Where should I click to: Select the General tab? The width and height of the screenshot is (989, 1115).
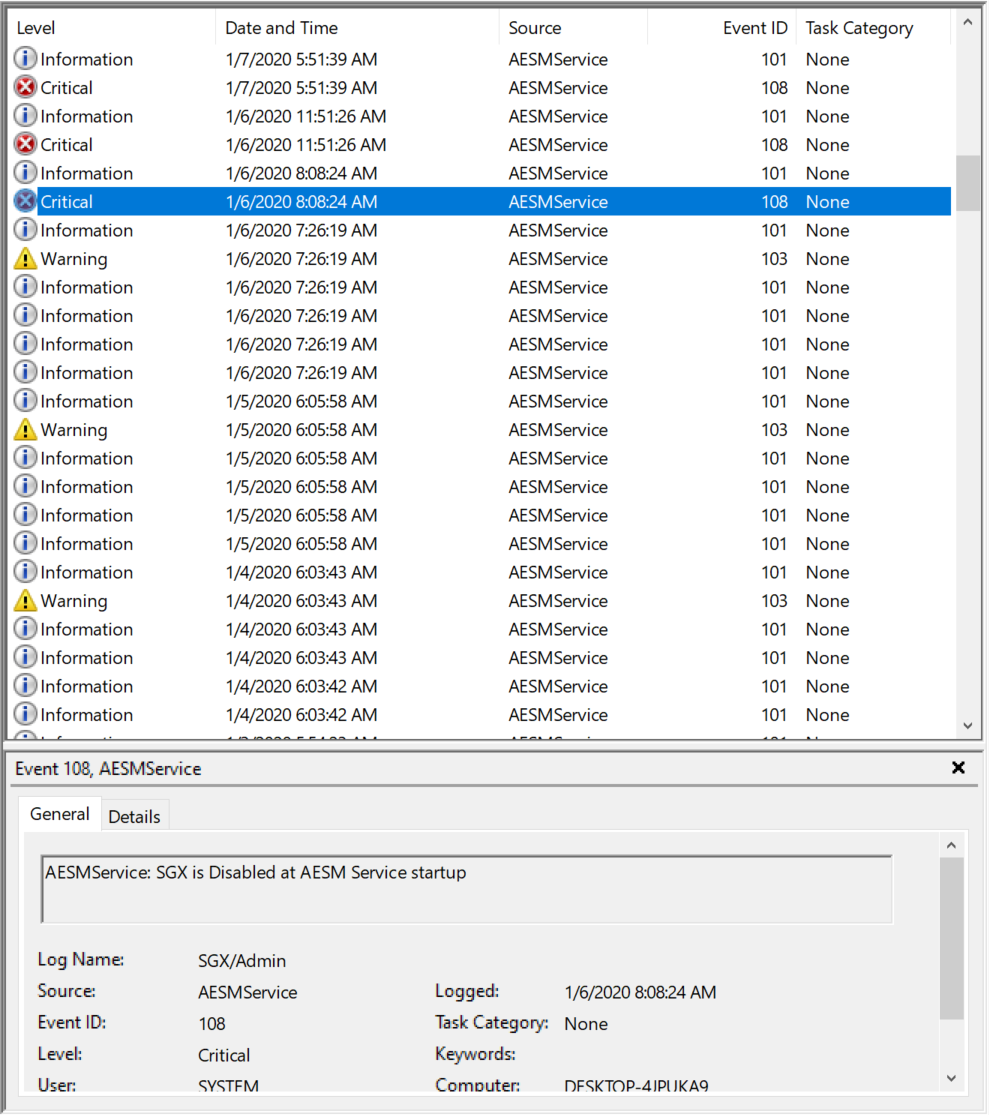(x=60, y=814)
